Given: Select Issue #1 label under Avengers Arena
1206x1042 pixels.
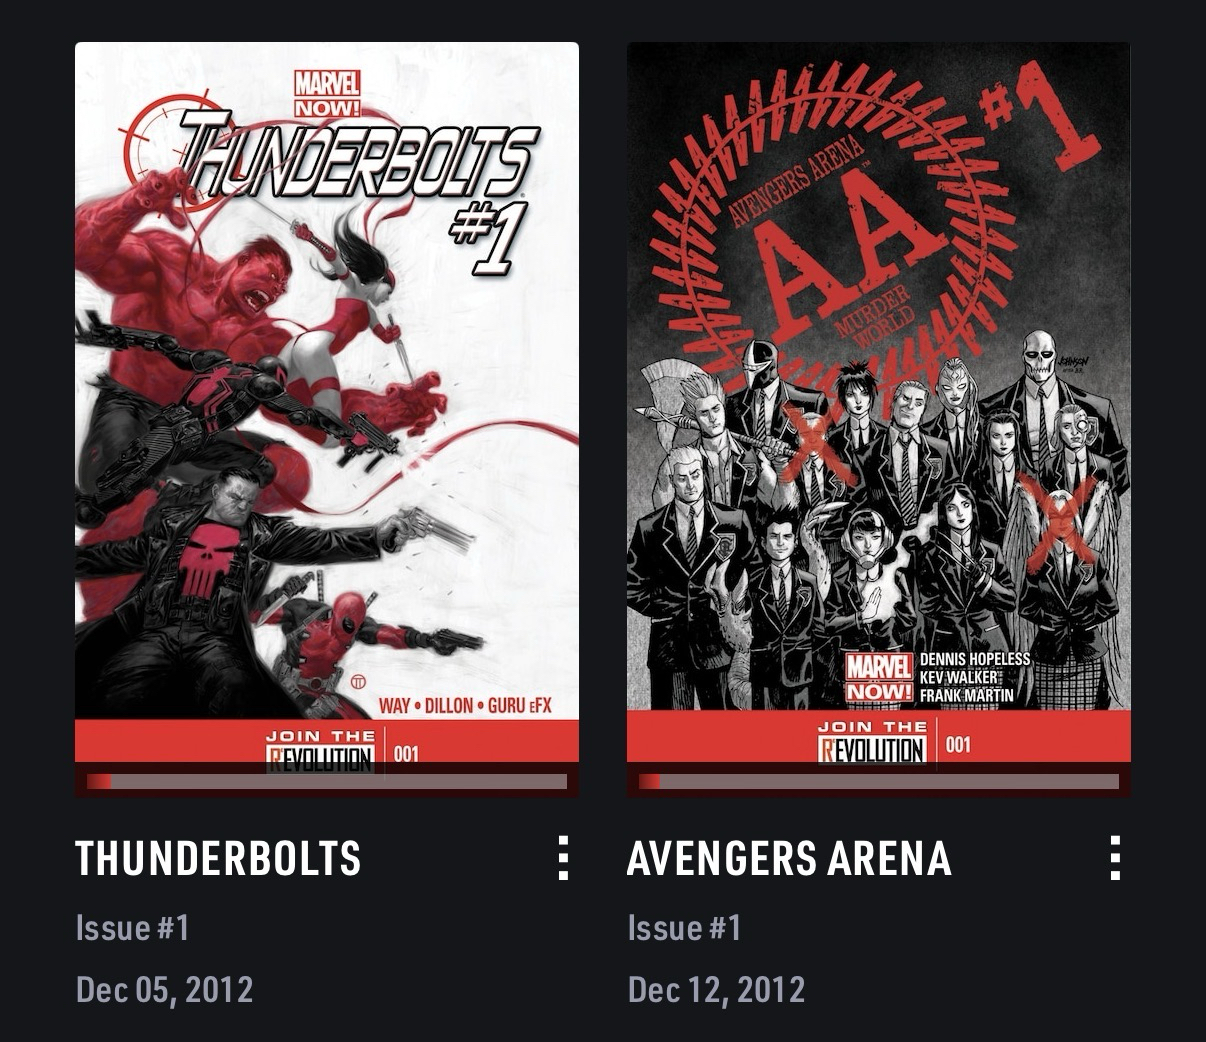Looking at the screenshot, I should point(685,928).
